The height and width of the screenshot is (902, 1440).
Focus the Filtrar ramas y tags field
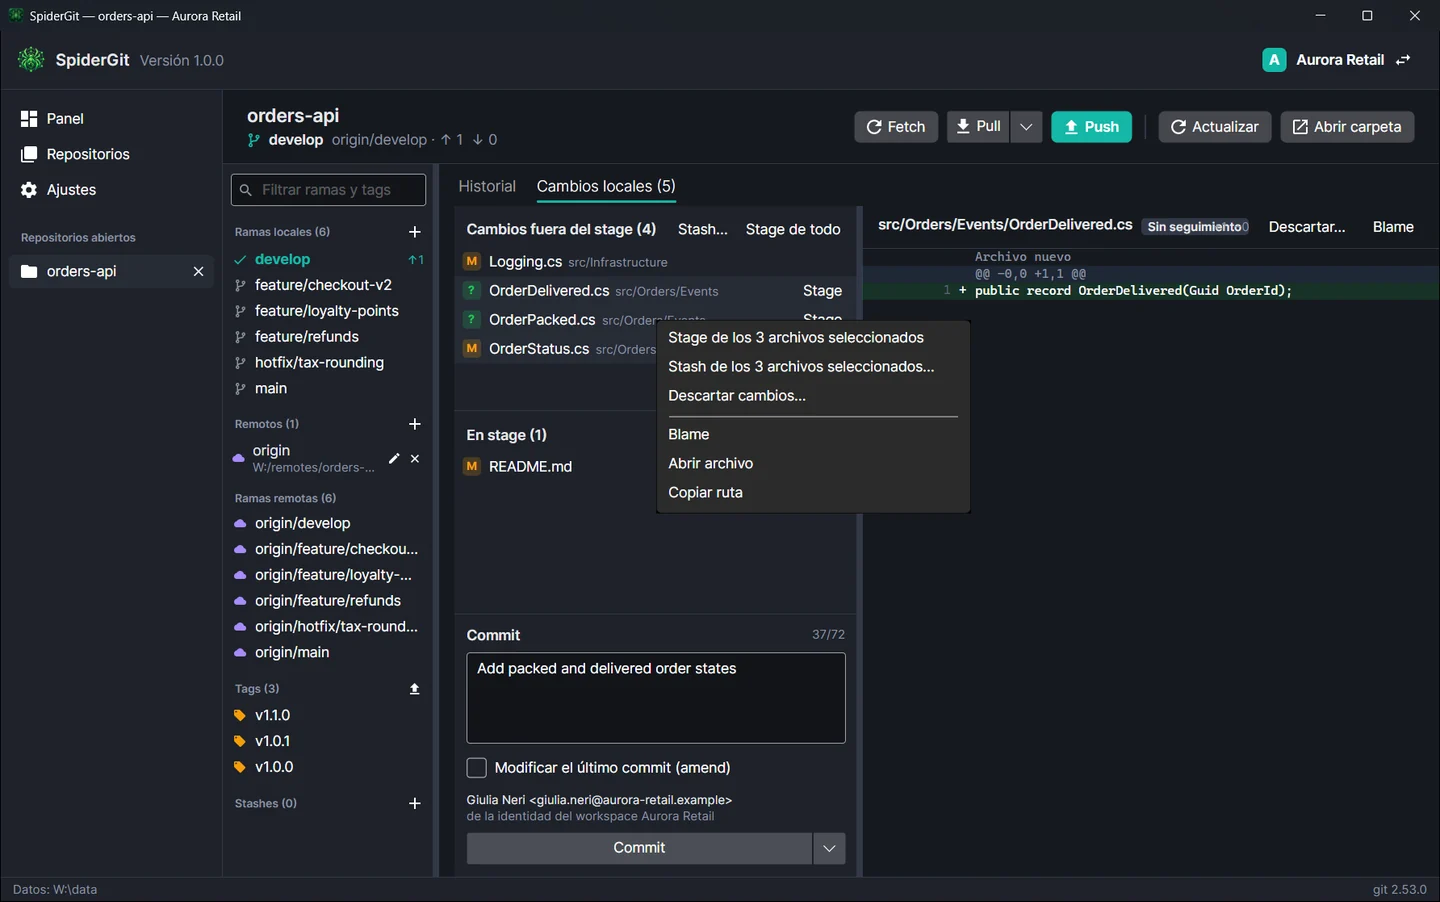click(x=328, y=190)
